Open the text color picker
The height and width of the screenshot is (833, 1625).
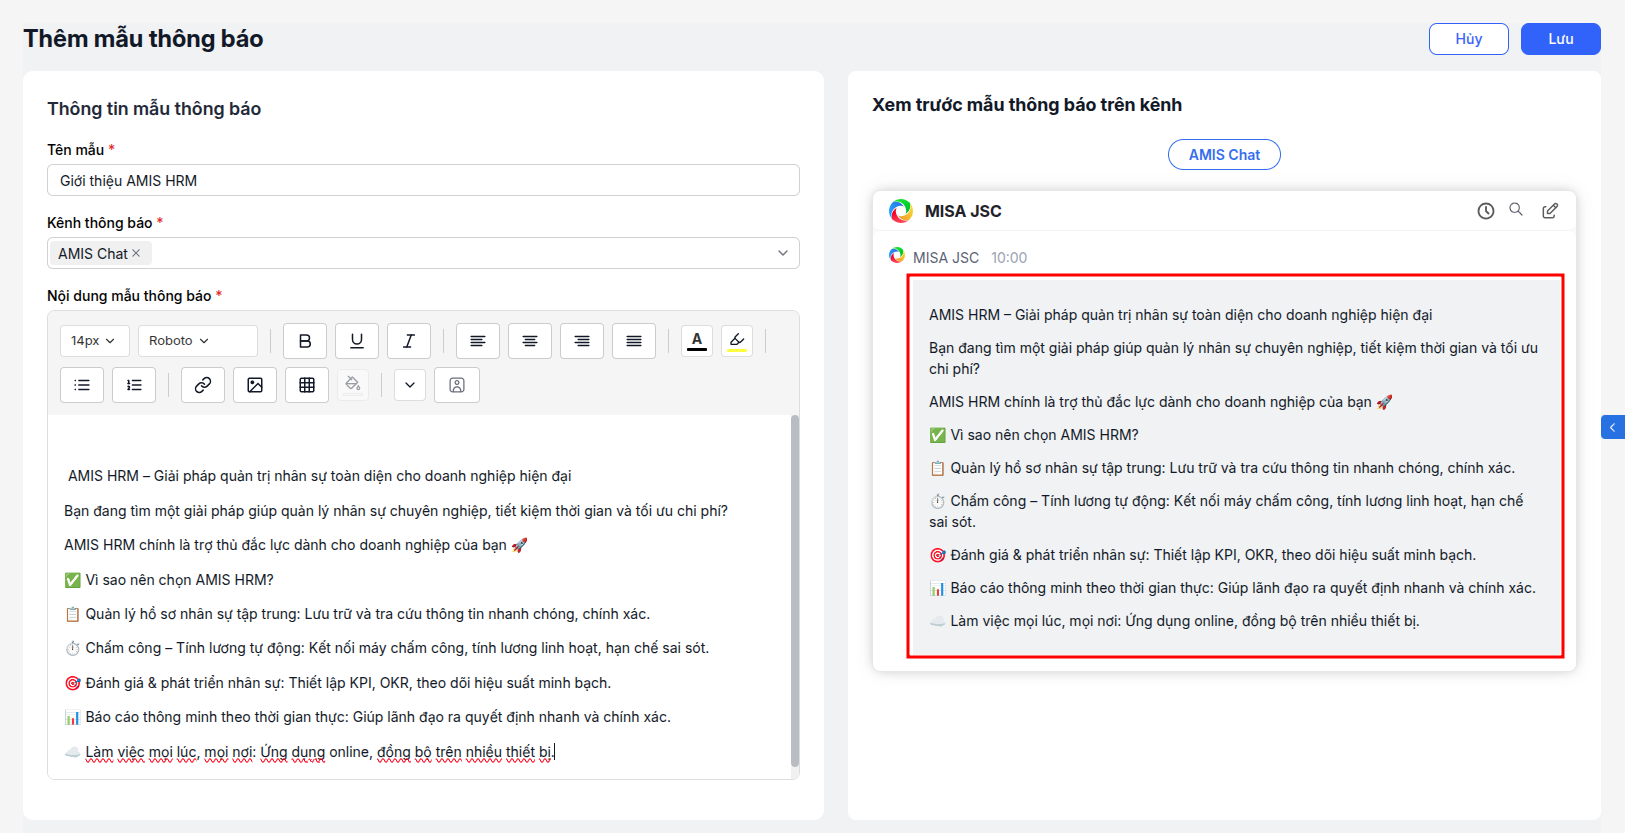pos(697,341)
